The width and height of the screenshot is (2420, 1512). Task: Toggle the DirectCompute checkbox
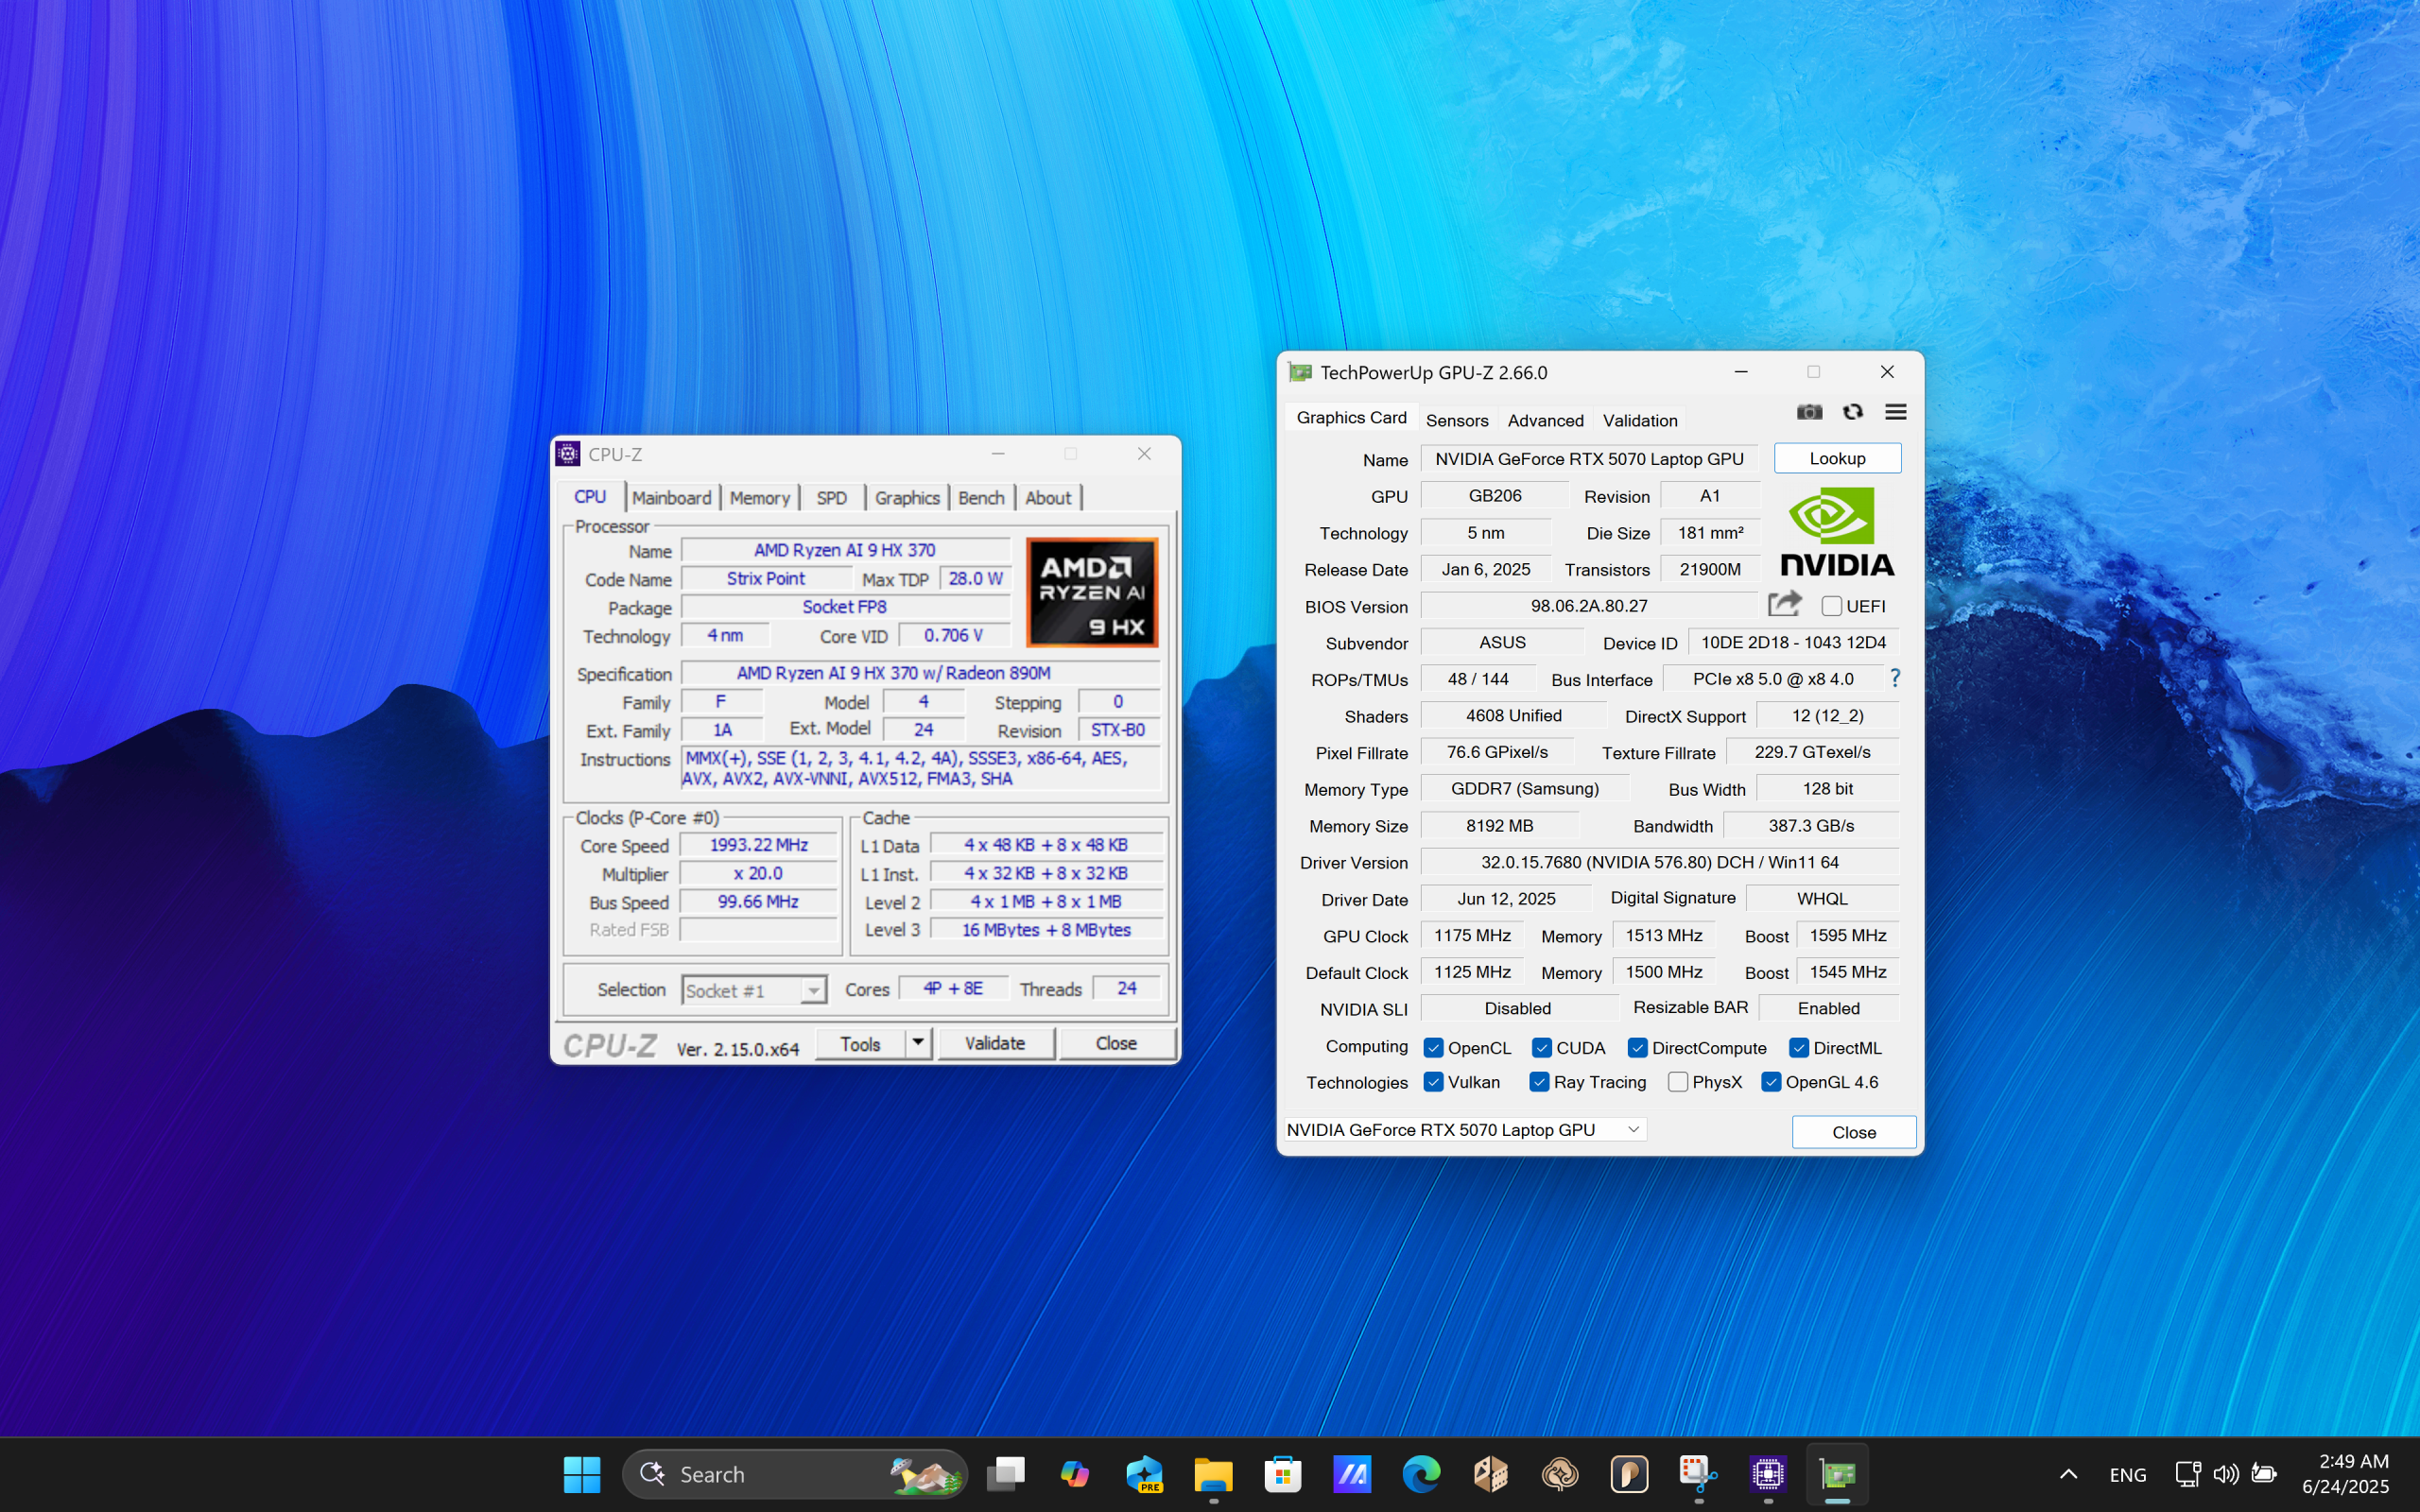point(1637,1048)
